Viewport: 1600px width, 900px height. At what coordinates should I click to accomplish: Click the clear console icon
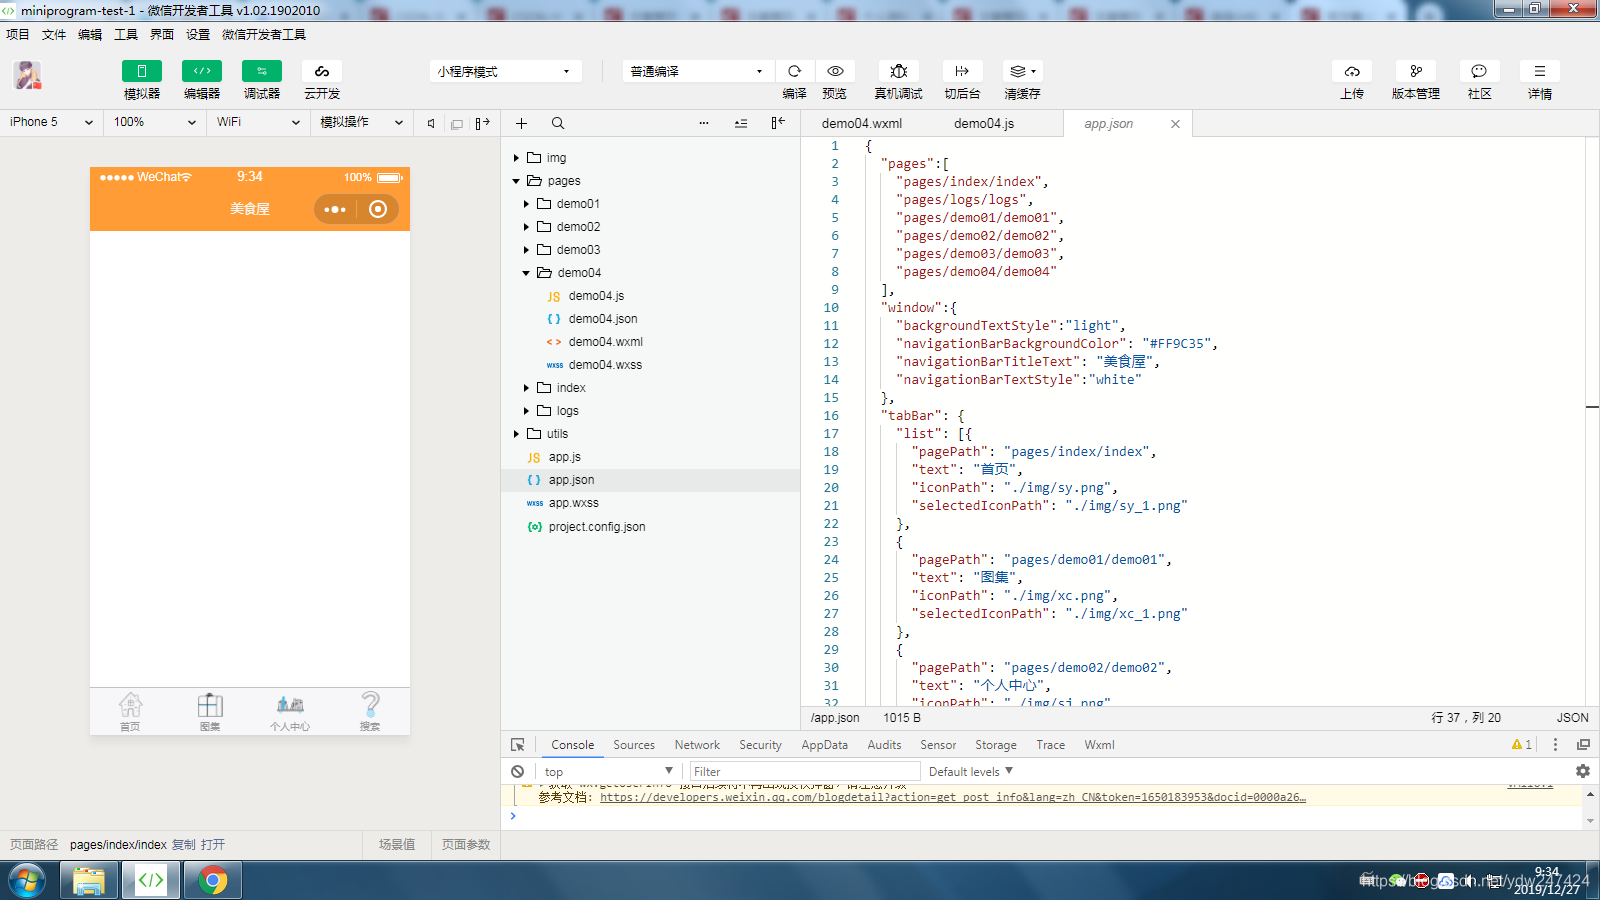tap(517, 771)
